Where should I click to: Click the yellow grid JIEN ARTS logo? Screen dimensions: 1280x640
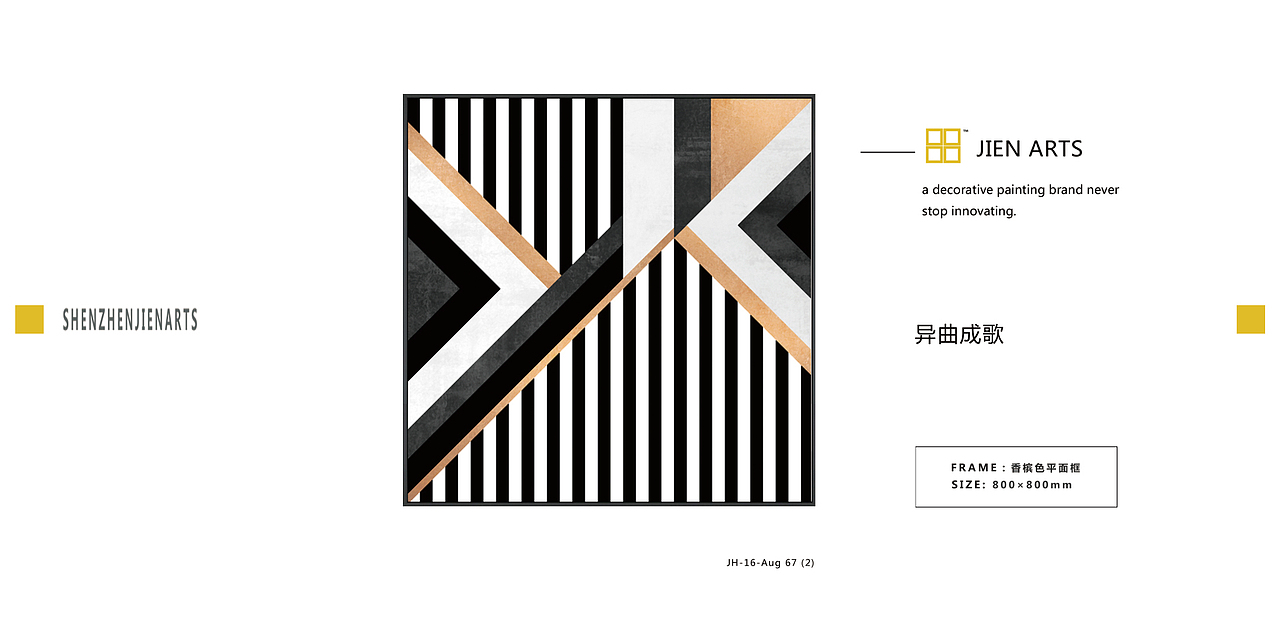pyautogui.click(x=942, y=145)
